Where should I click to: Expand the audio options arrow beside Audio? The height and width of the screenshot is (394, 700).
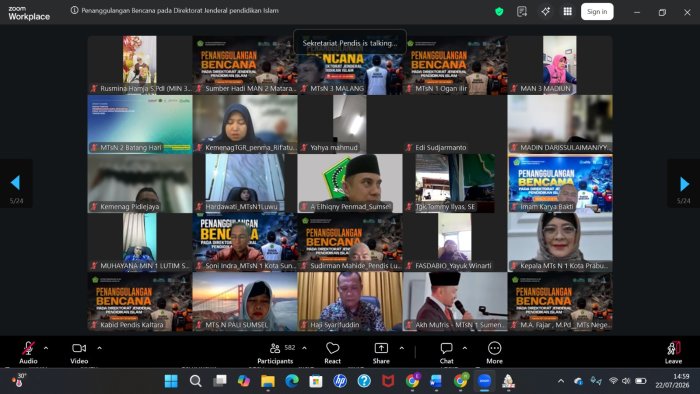click(46, 348)
